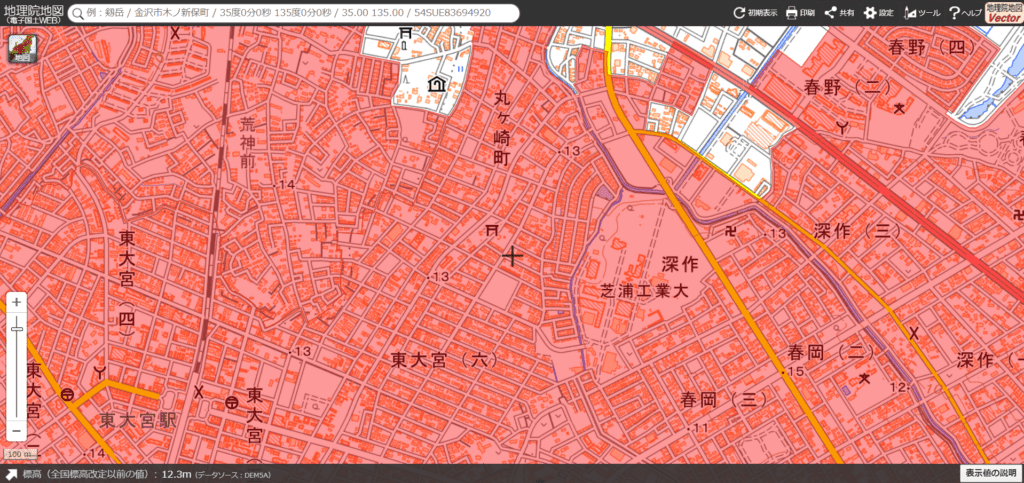Click the 地理院地図 logo
The height and width of the screenshot is (483, 1024).
[32, 13]
